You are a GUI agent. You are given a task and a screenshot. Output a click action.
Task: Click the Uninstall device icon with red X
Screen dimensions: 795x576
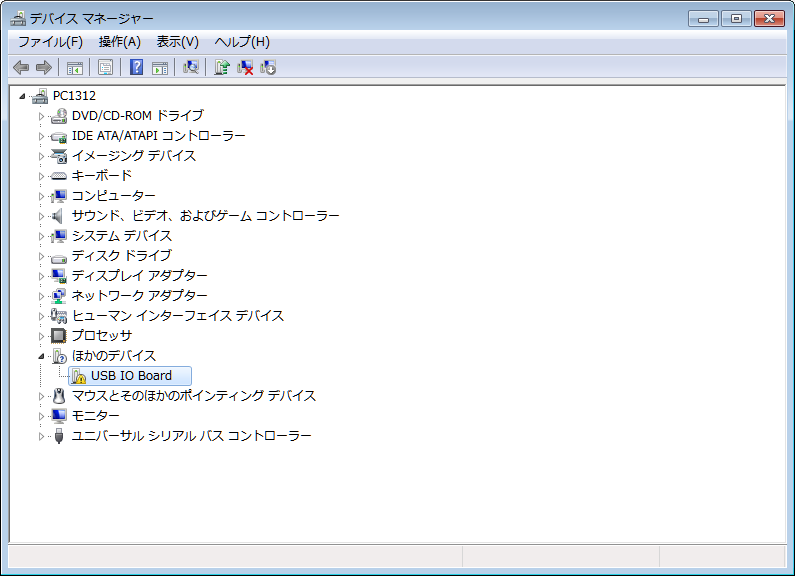pyautogui.click(x=245, y=67)
